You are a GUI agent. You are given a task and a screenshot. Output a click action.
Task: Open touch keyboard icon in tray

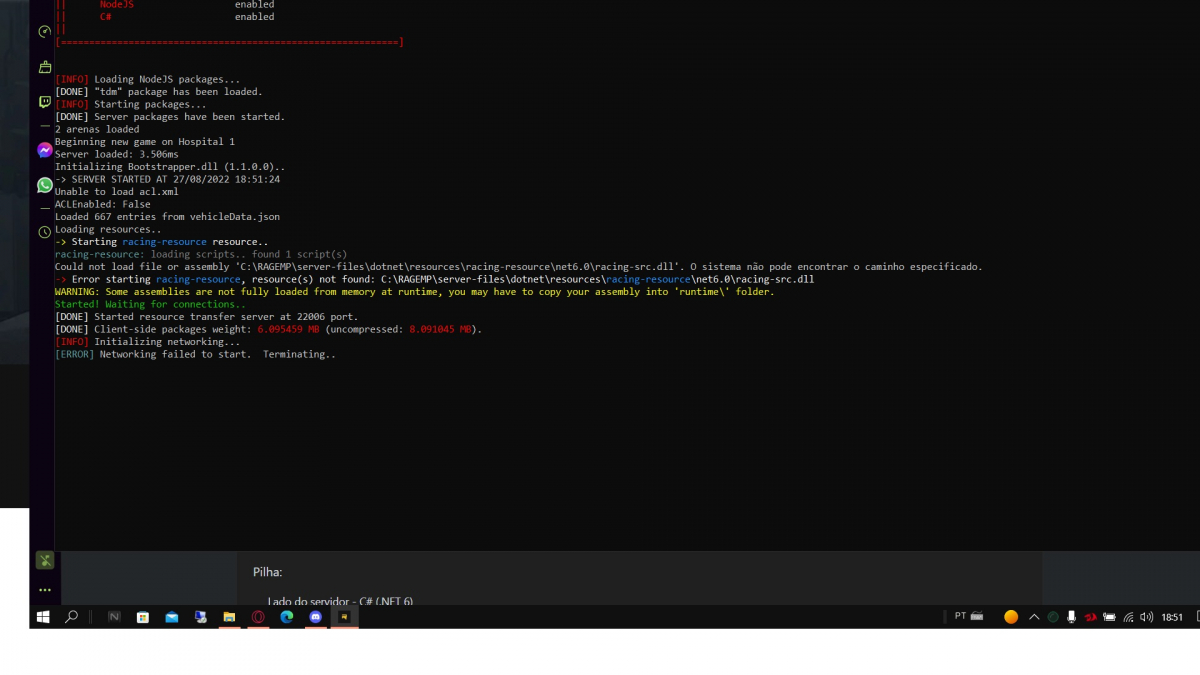[977, 616]
